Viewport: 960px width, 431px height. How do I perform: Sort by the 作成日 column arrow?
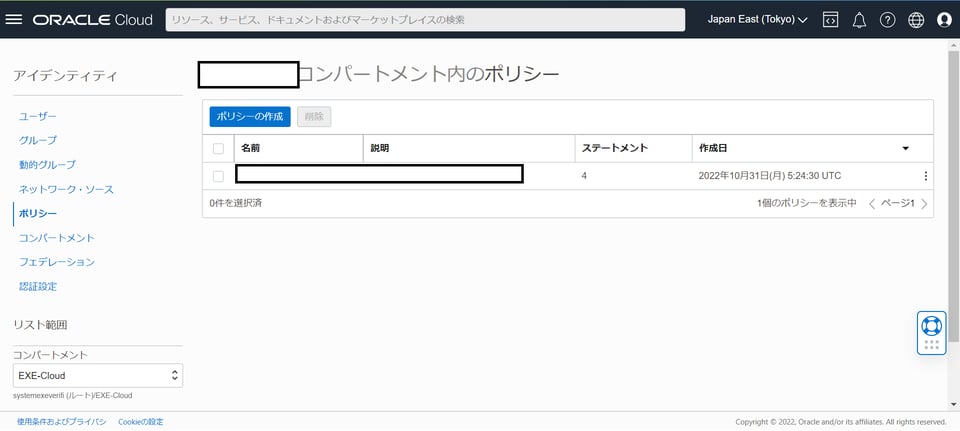click(905, 148)
